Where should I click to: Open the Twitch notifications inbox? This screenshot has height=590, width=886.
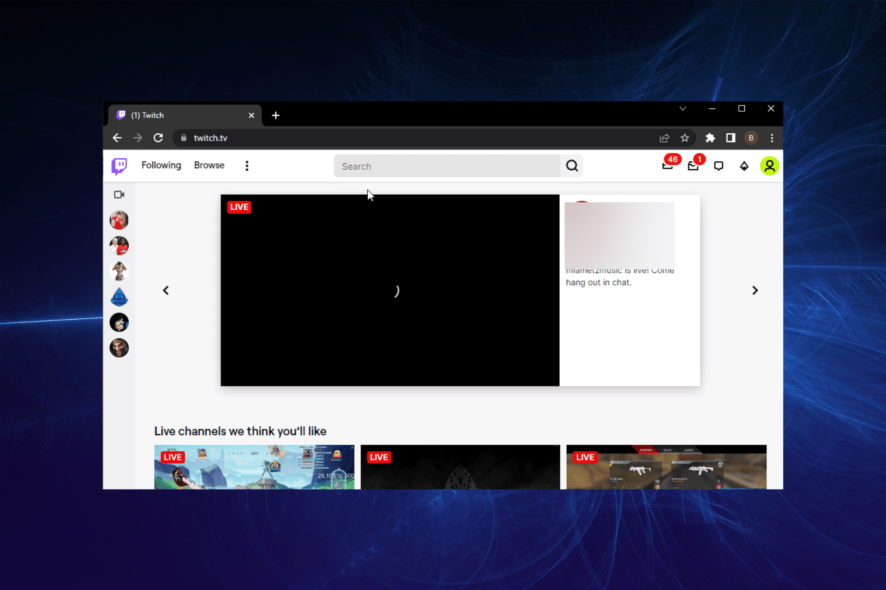click(x=667, y=166)
